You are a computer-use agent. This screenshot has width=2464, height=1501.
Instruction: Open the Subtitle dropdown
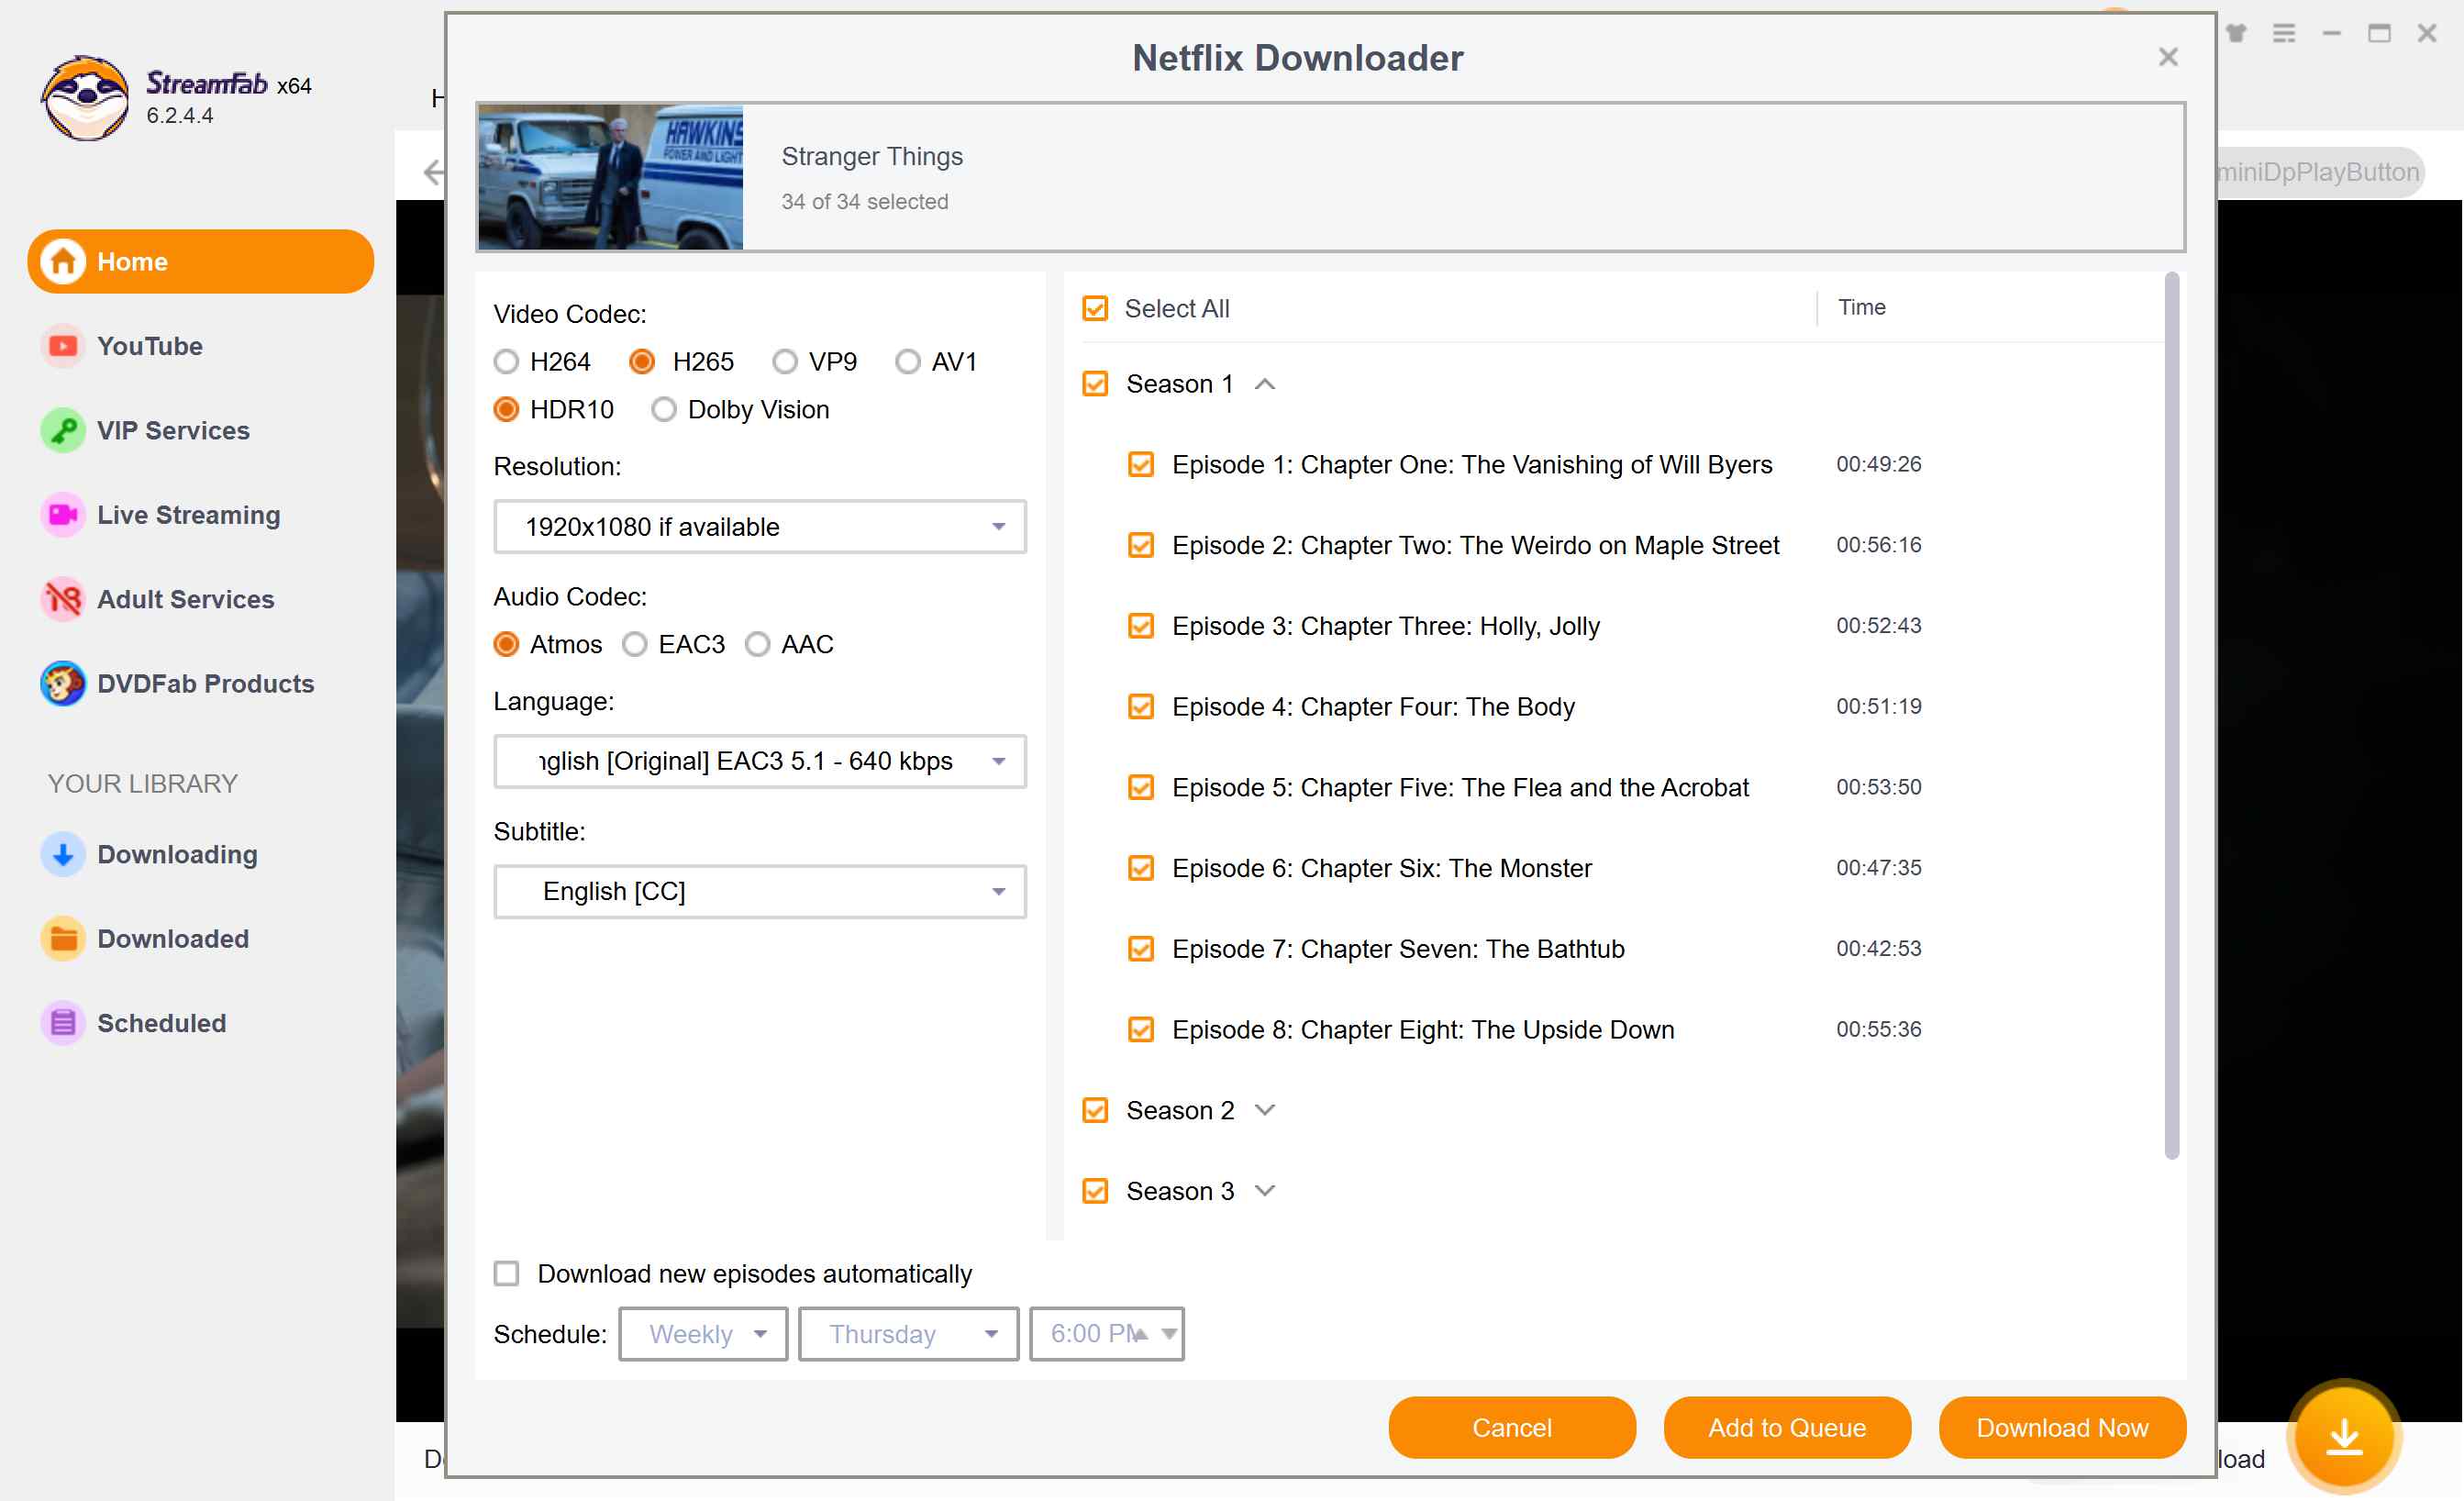click(760, 891)
